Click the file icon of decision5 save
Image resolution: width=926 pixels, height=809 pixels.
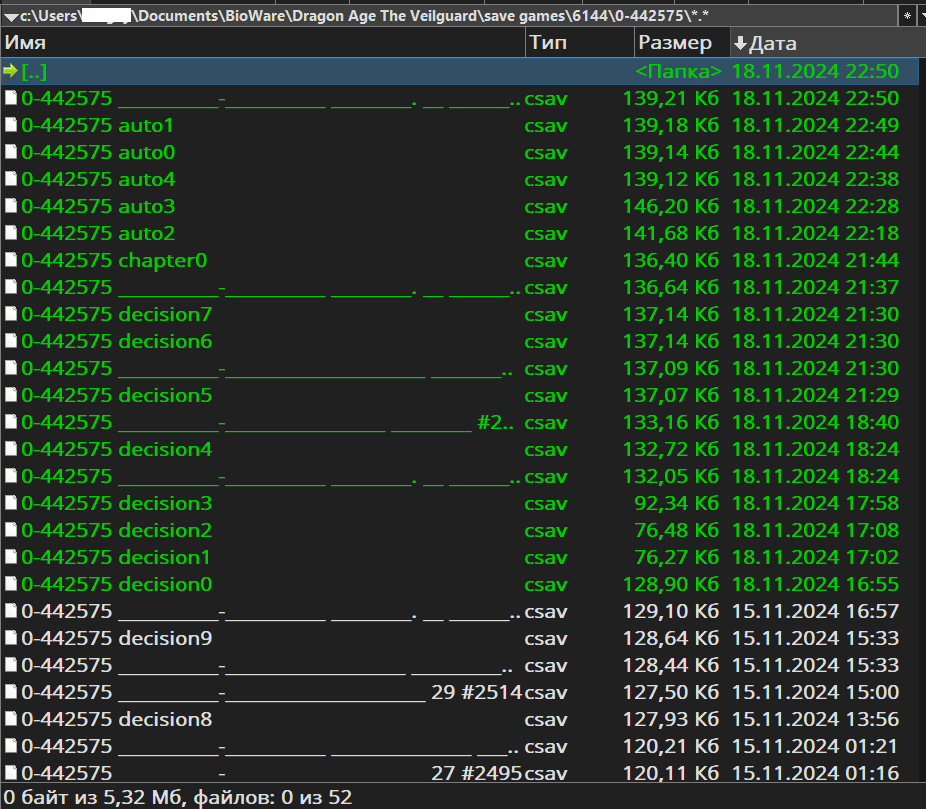coord(11,395)
